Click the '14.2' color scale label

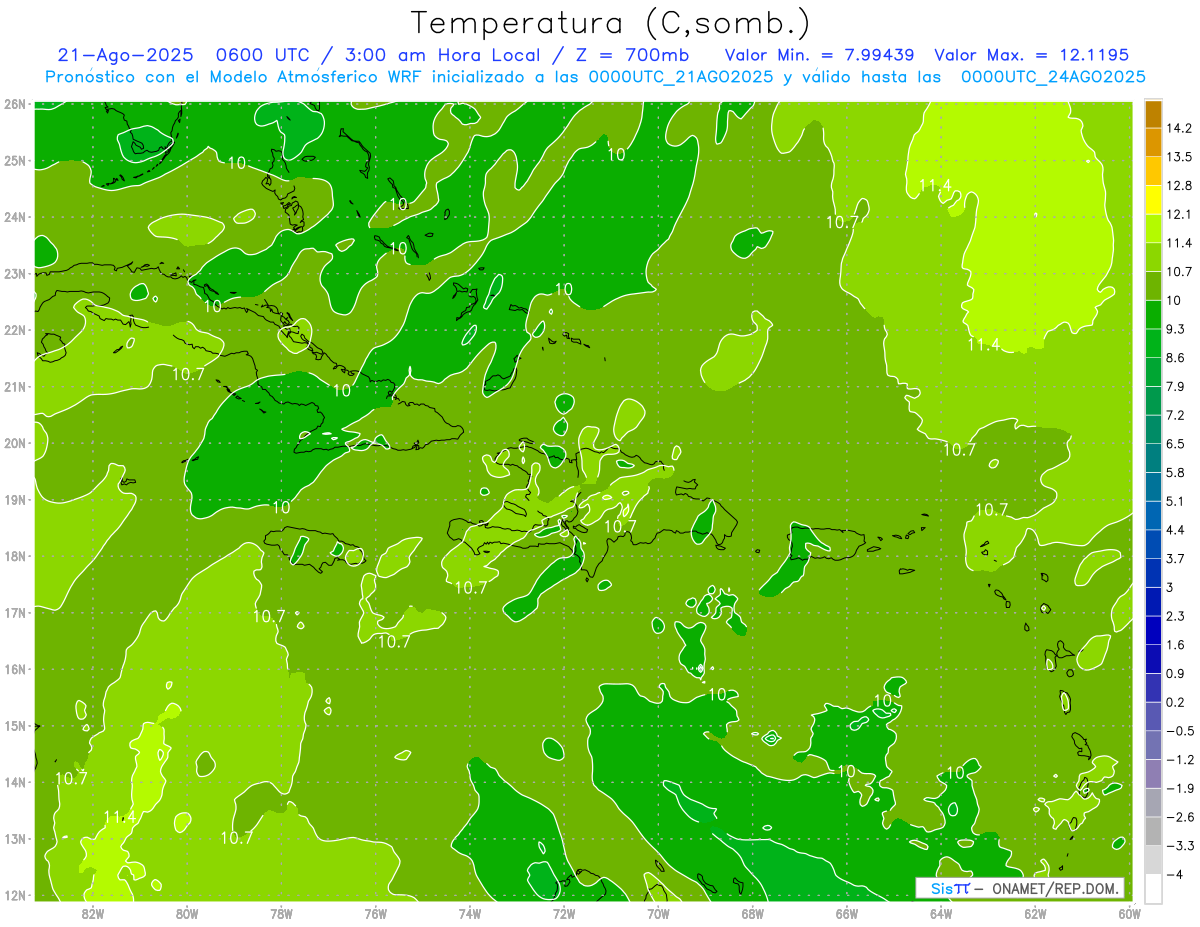(x=1180, y=129)
